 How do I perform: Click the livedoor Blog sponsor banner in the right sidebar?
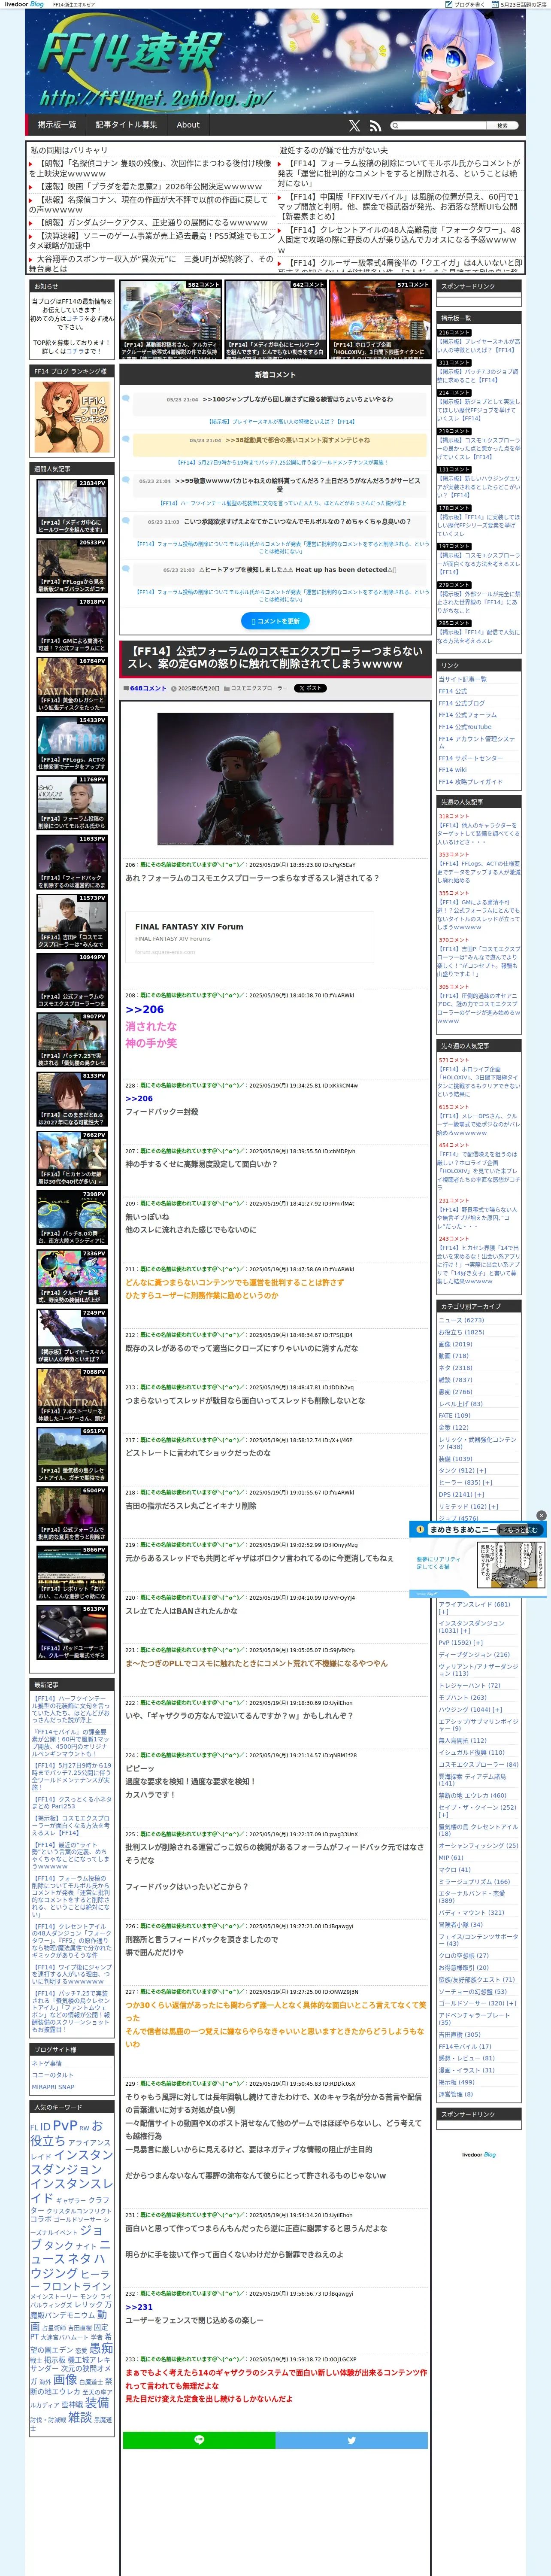478,2154
